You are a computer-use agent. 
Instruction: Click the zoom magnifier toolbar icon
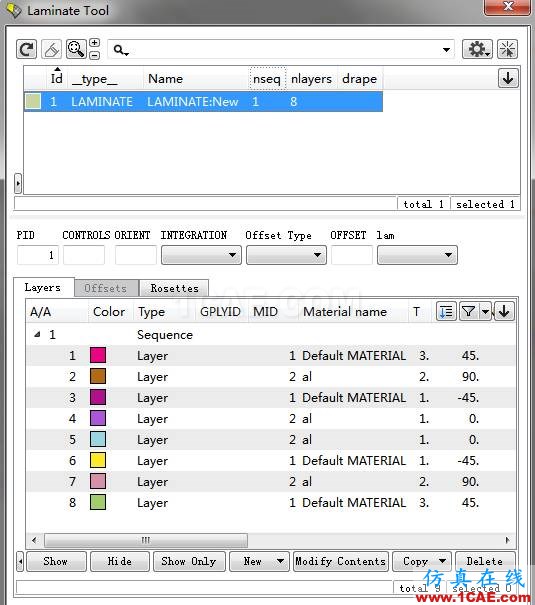(76, 49)
